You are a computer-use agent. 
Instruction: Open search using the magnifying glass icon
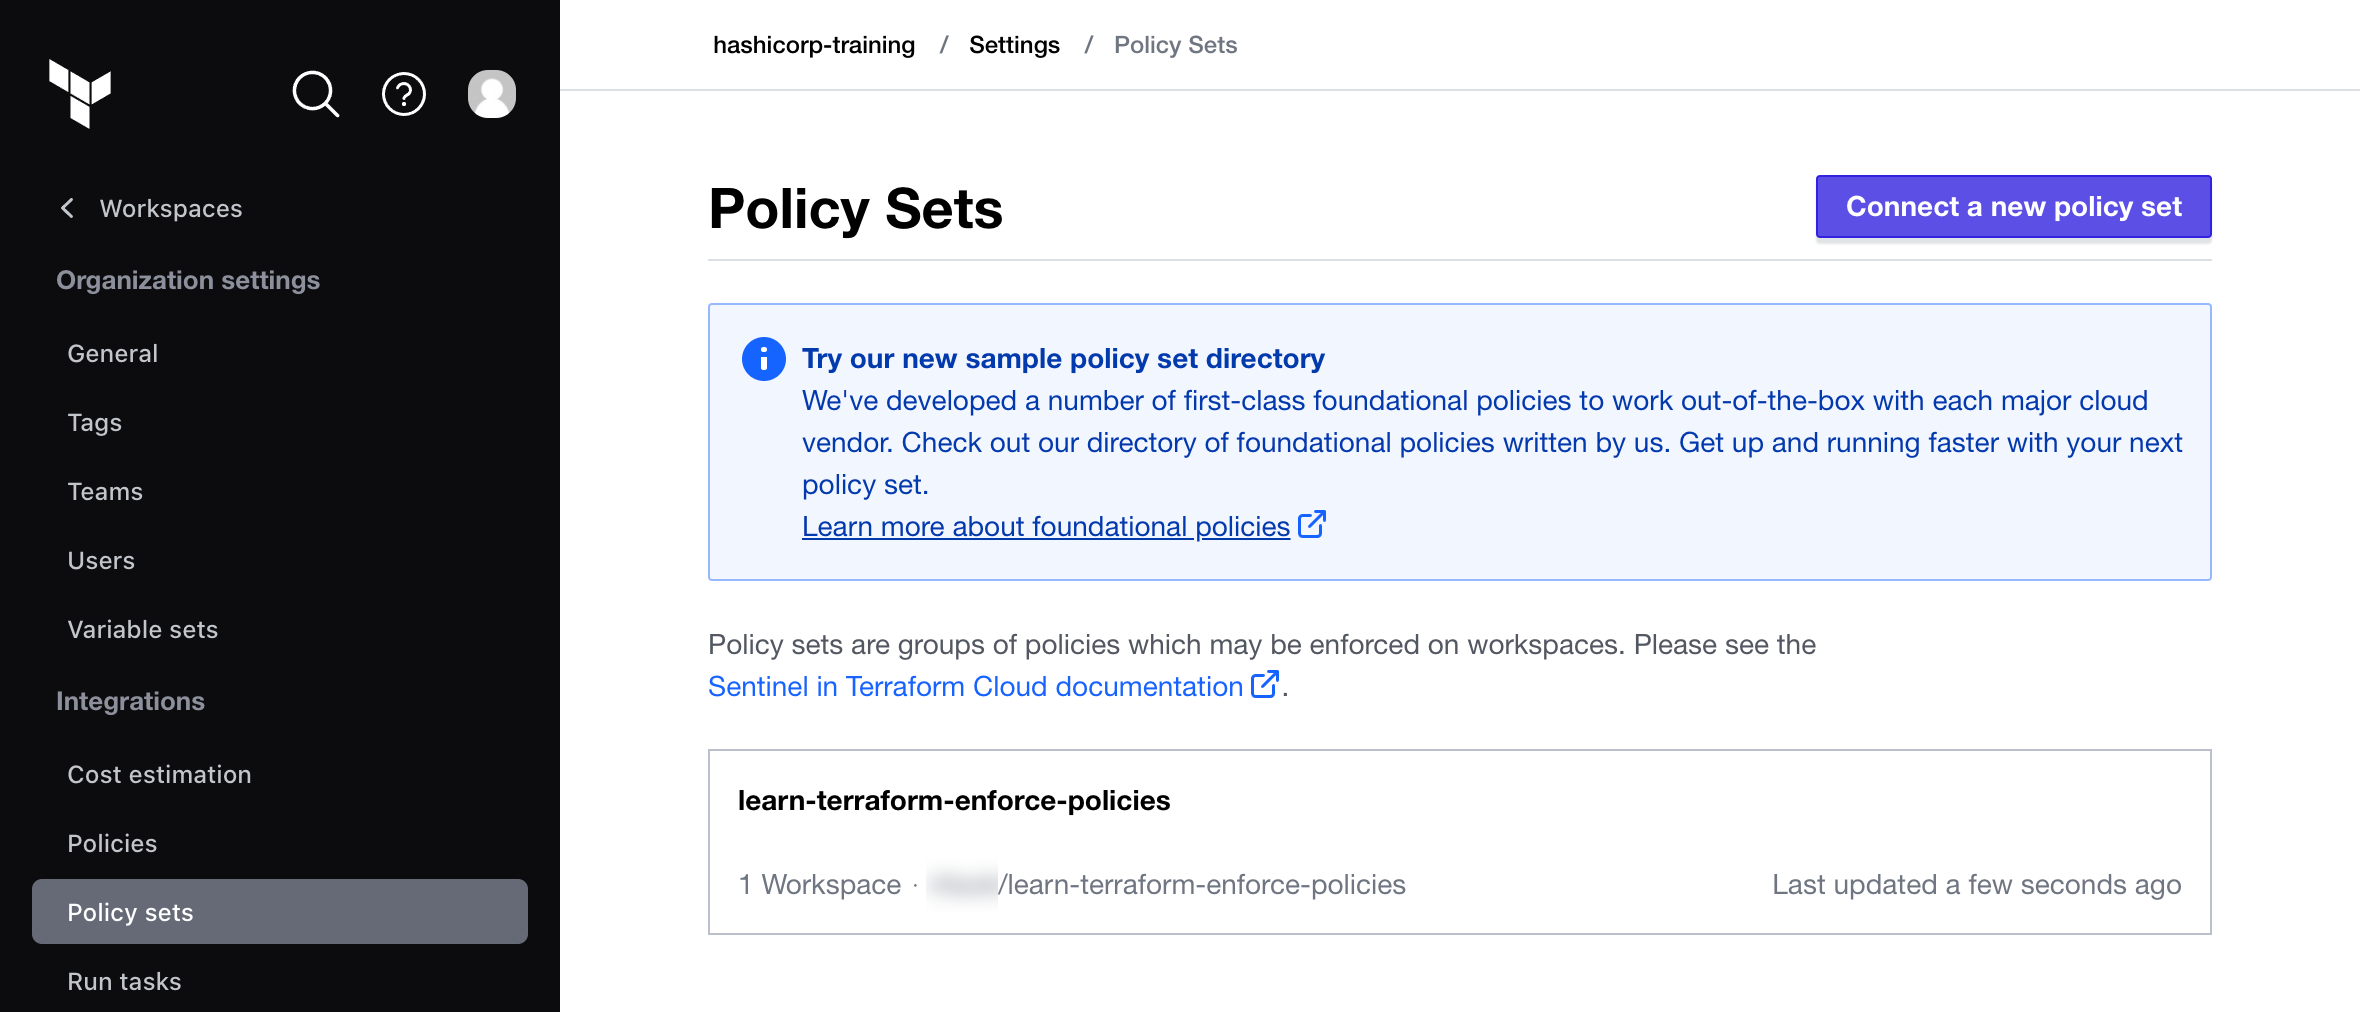click(x=315, y=94)
